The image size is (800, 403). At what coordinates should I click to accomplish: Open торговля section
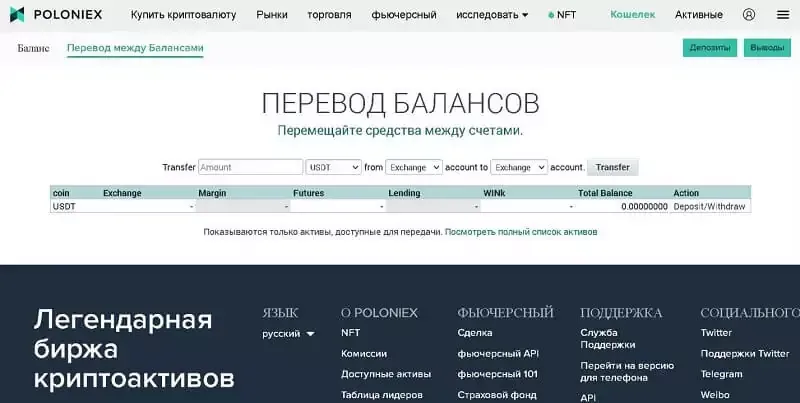[x=329, y=15]
